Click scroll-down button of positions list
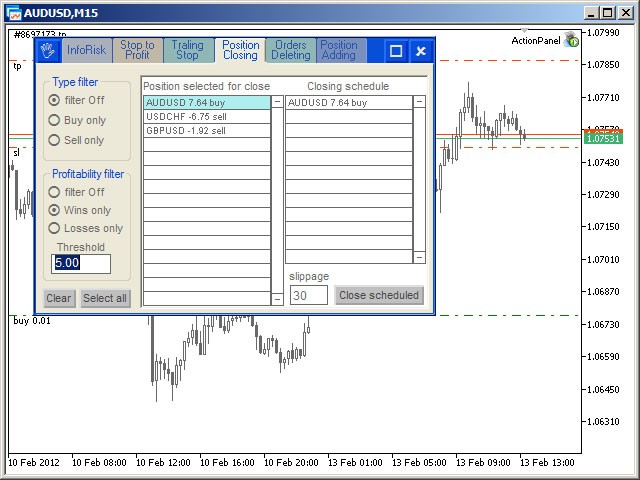The width and height of the screenshot is (640, 480). 277,299
